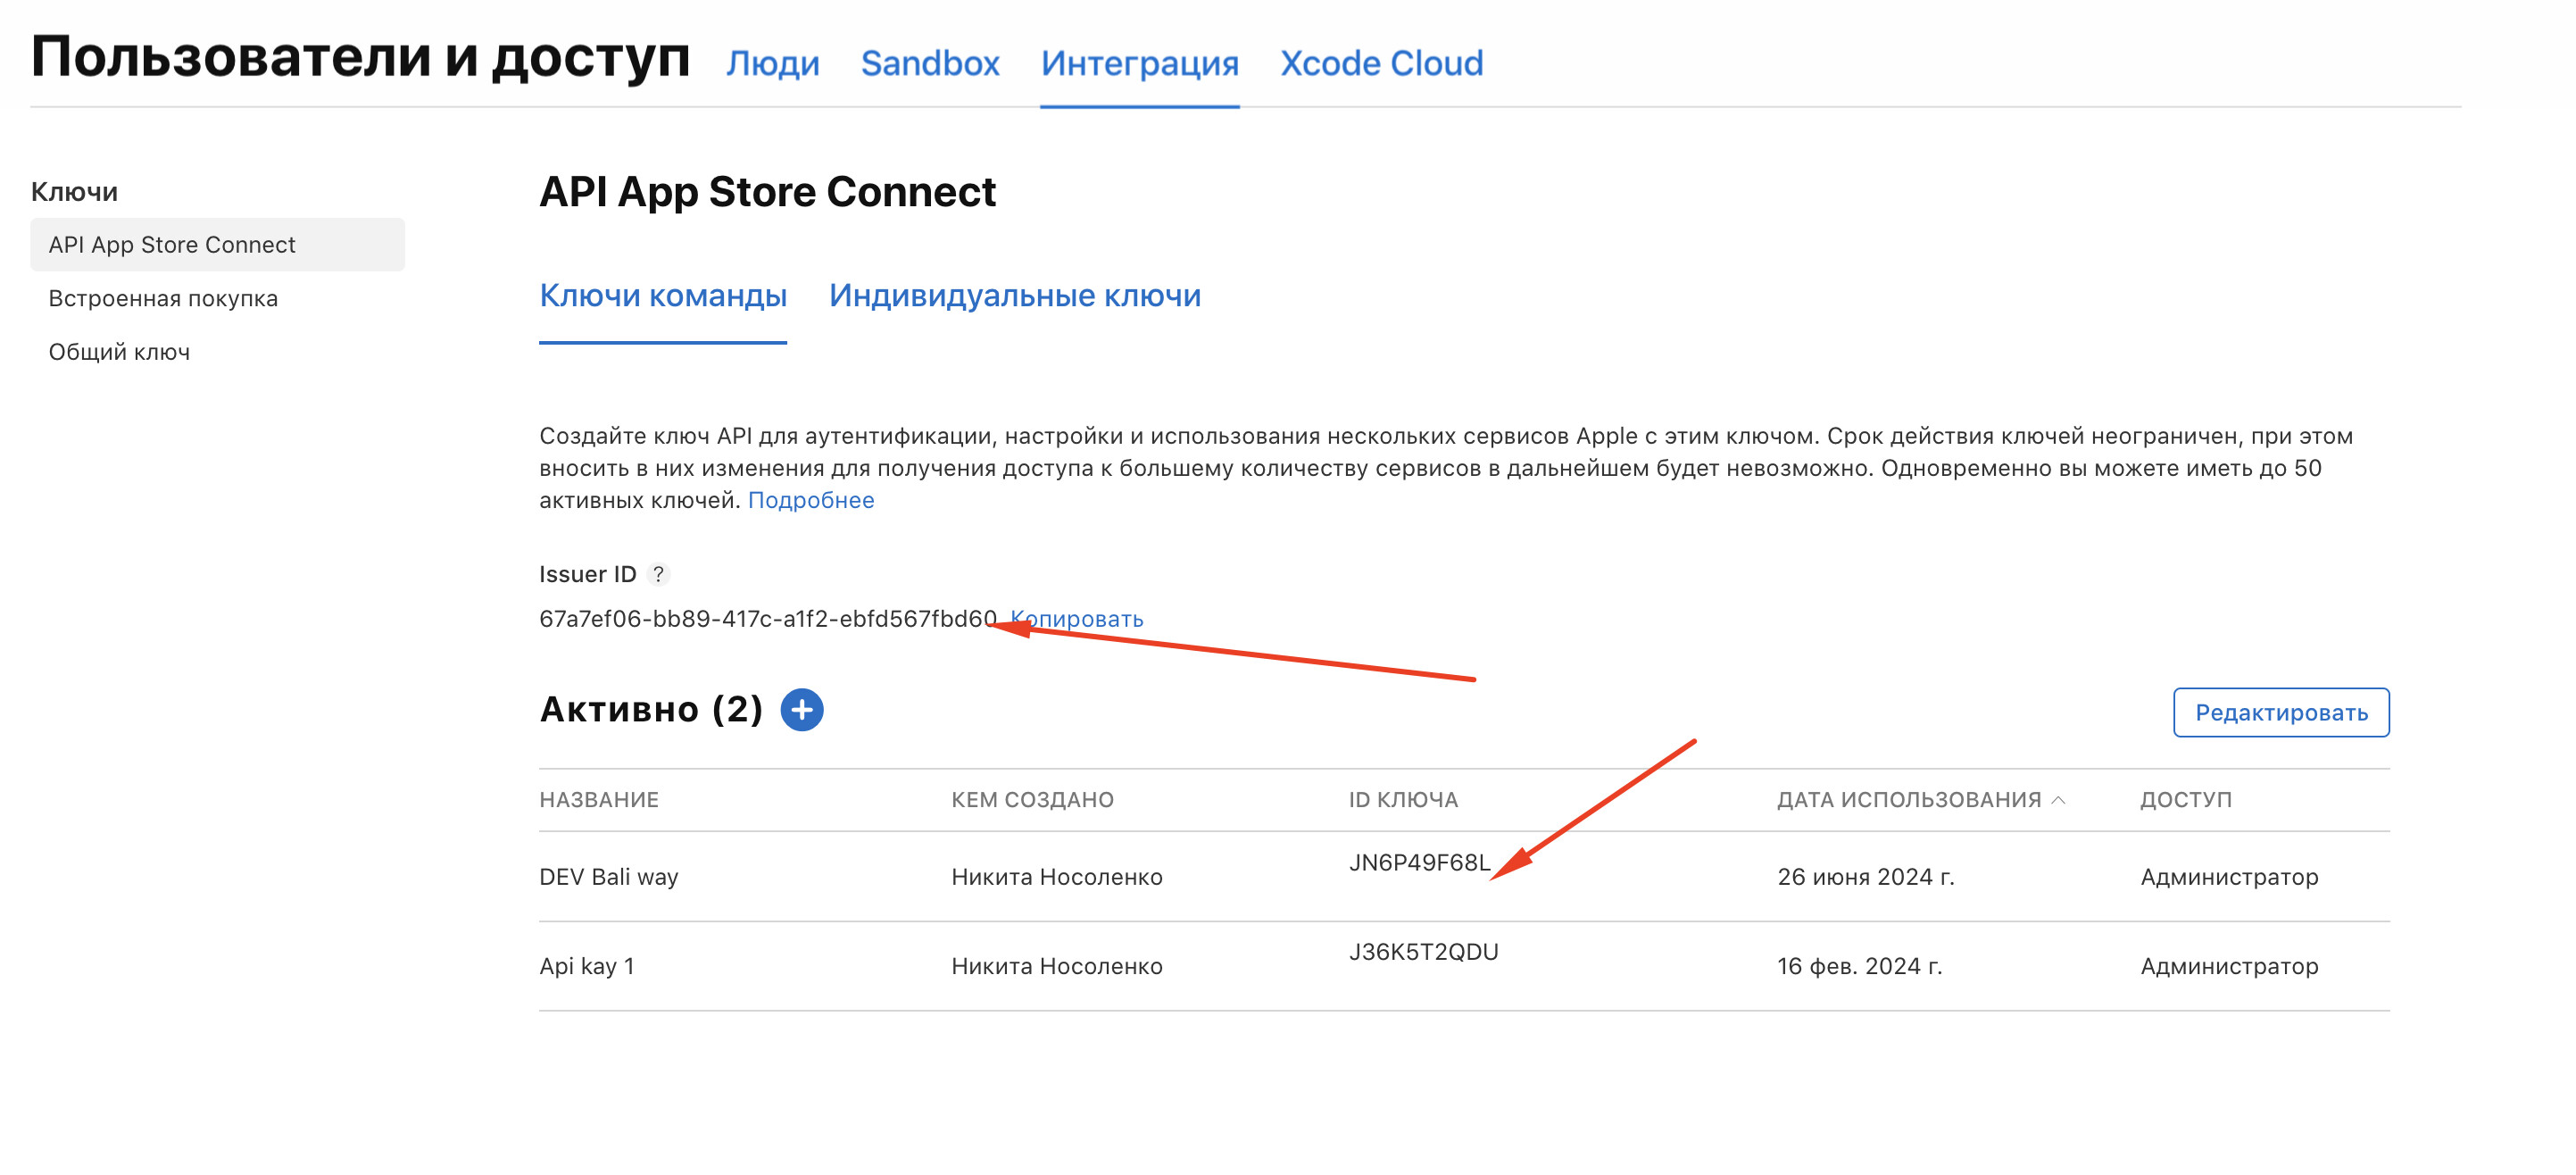Screen dimensions: 2576x1175
Task: Click the Пользователи и доступ page title
Action: (x=360, y=56)
